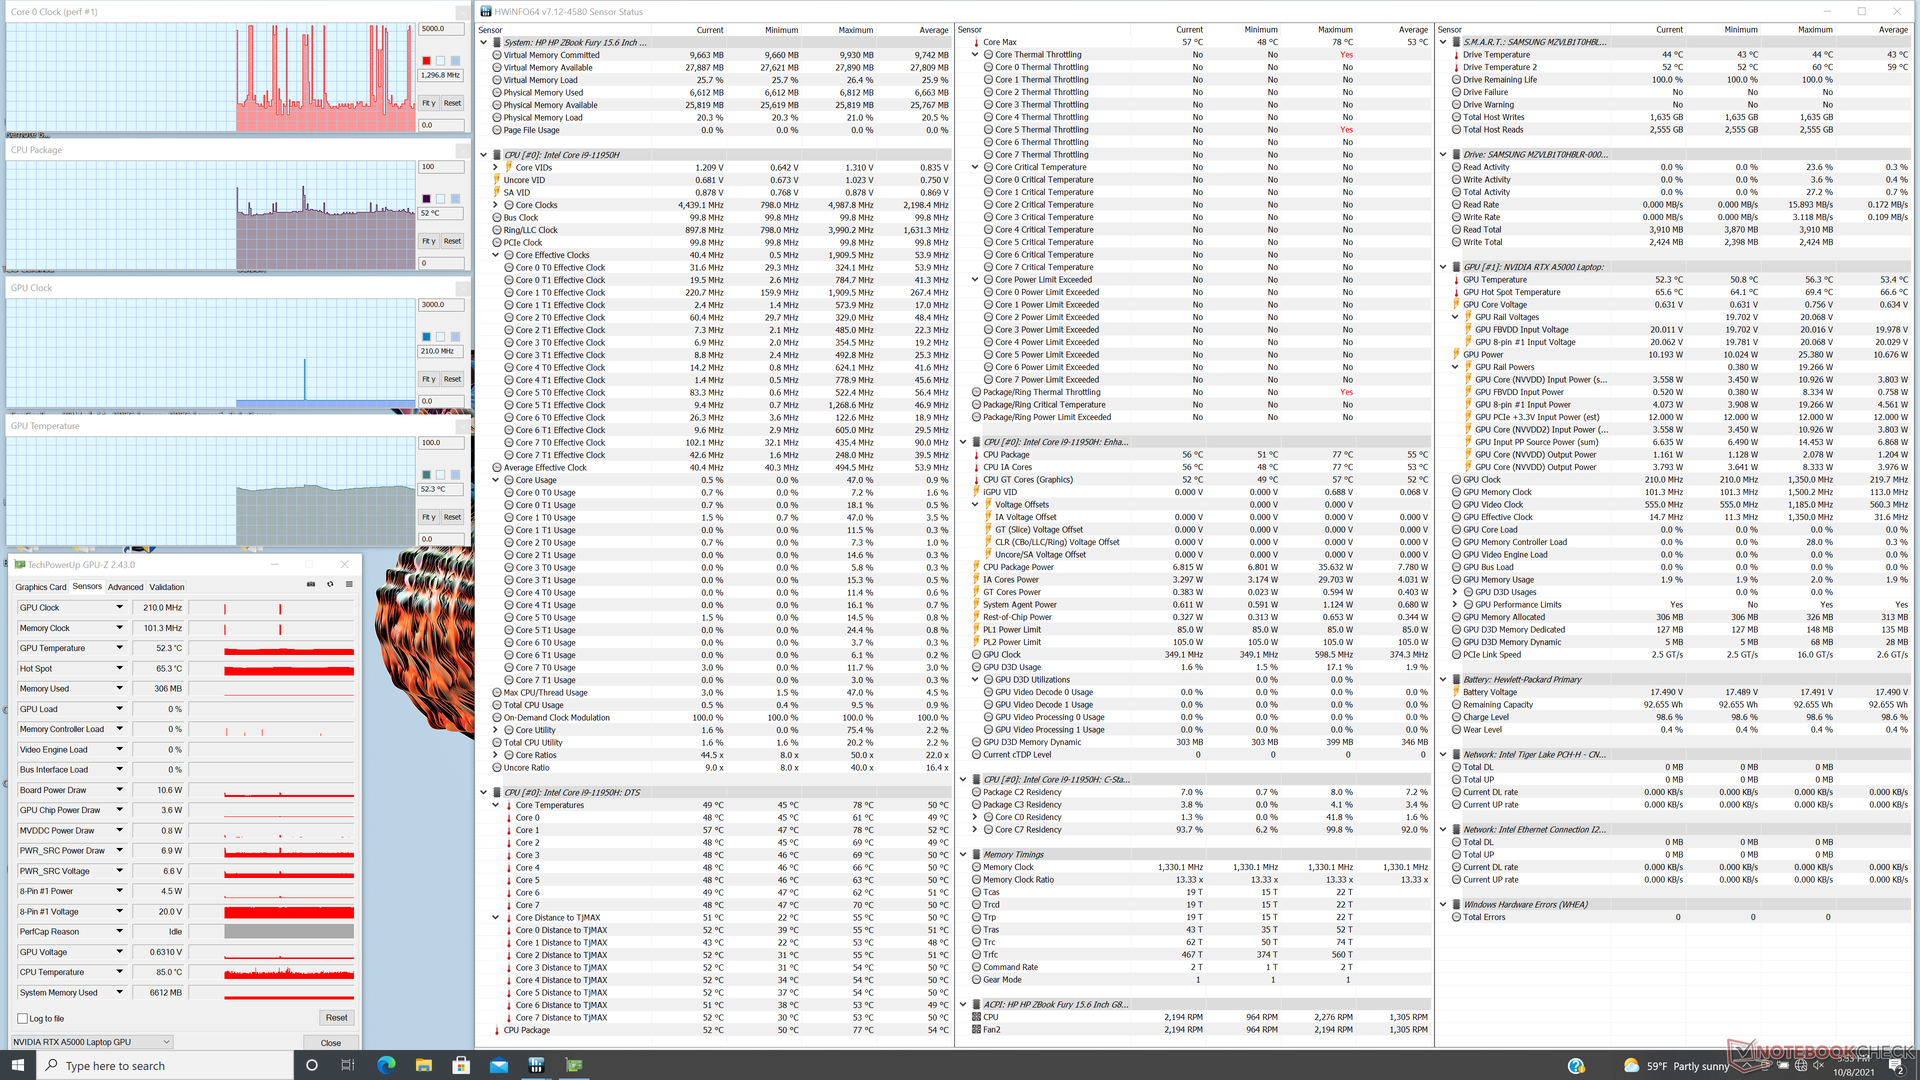The image size is (1920, 1080).
Task: Switch to Graphics Card tab
Action: [41, 587]
